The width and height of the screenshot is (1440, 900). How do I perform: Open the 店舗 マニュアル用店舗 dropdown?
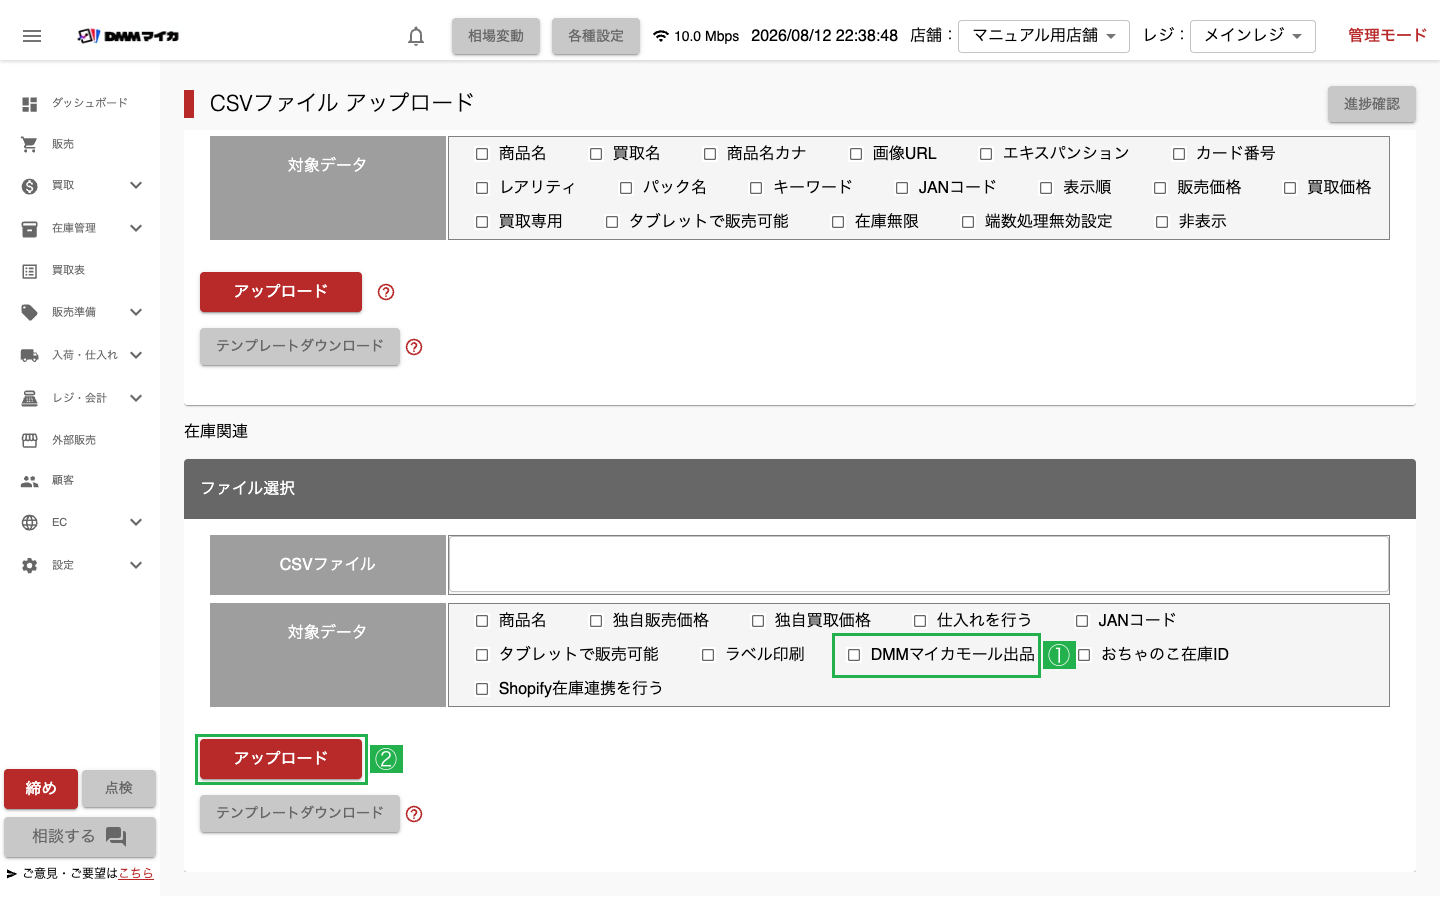(1044, 36)
